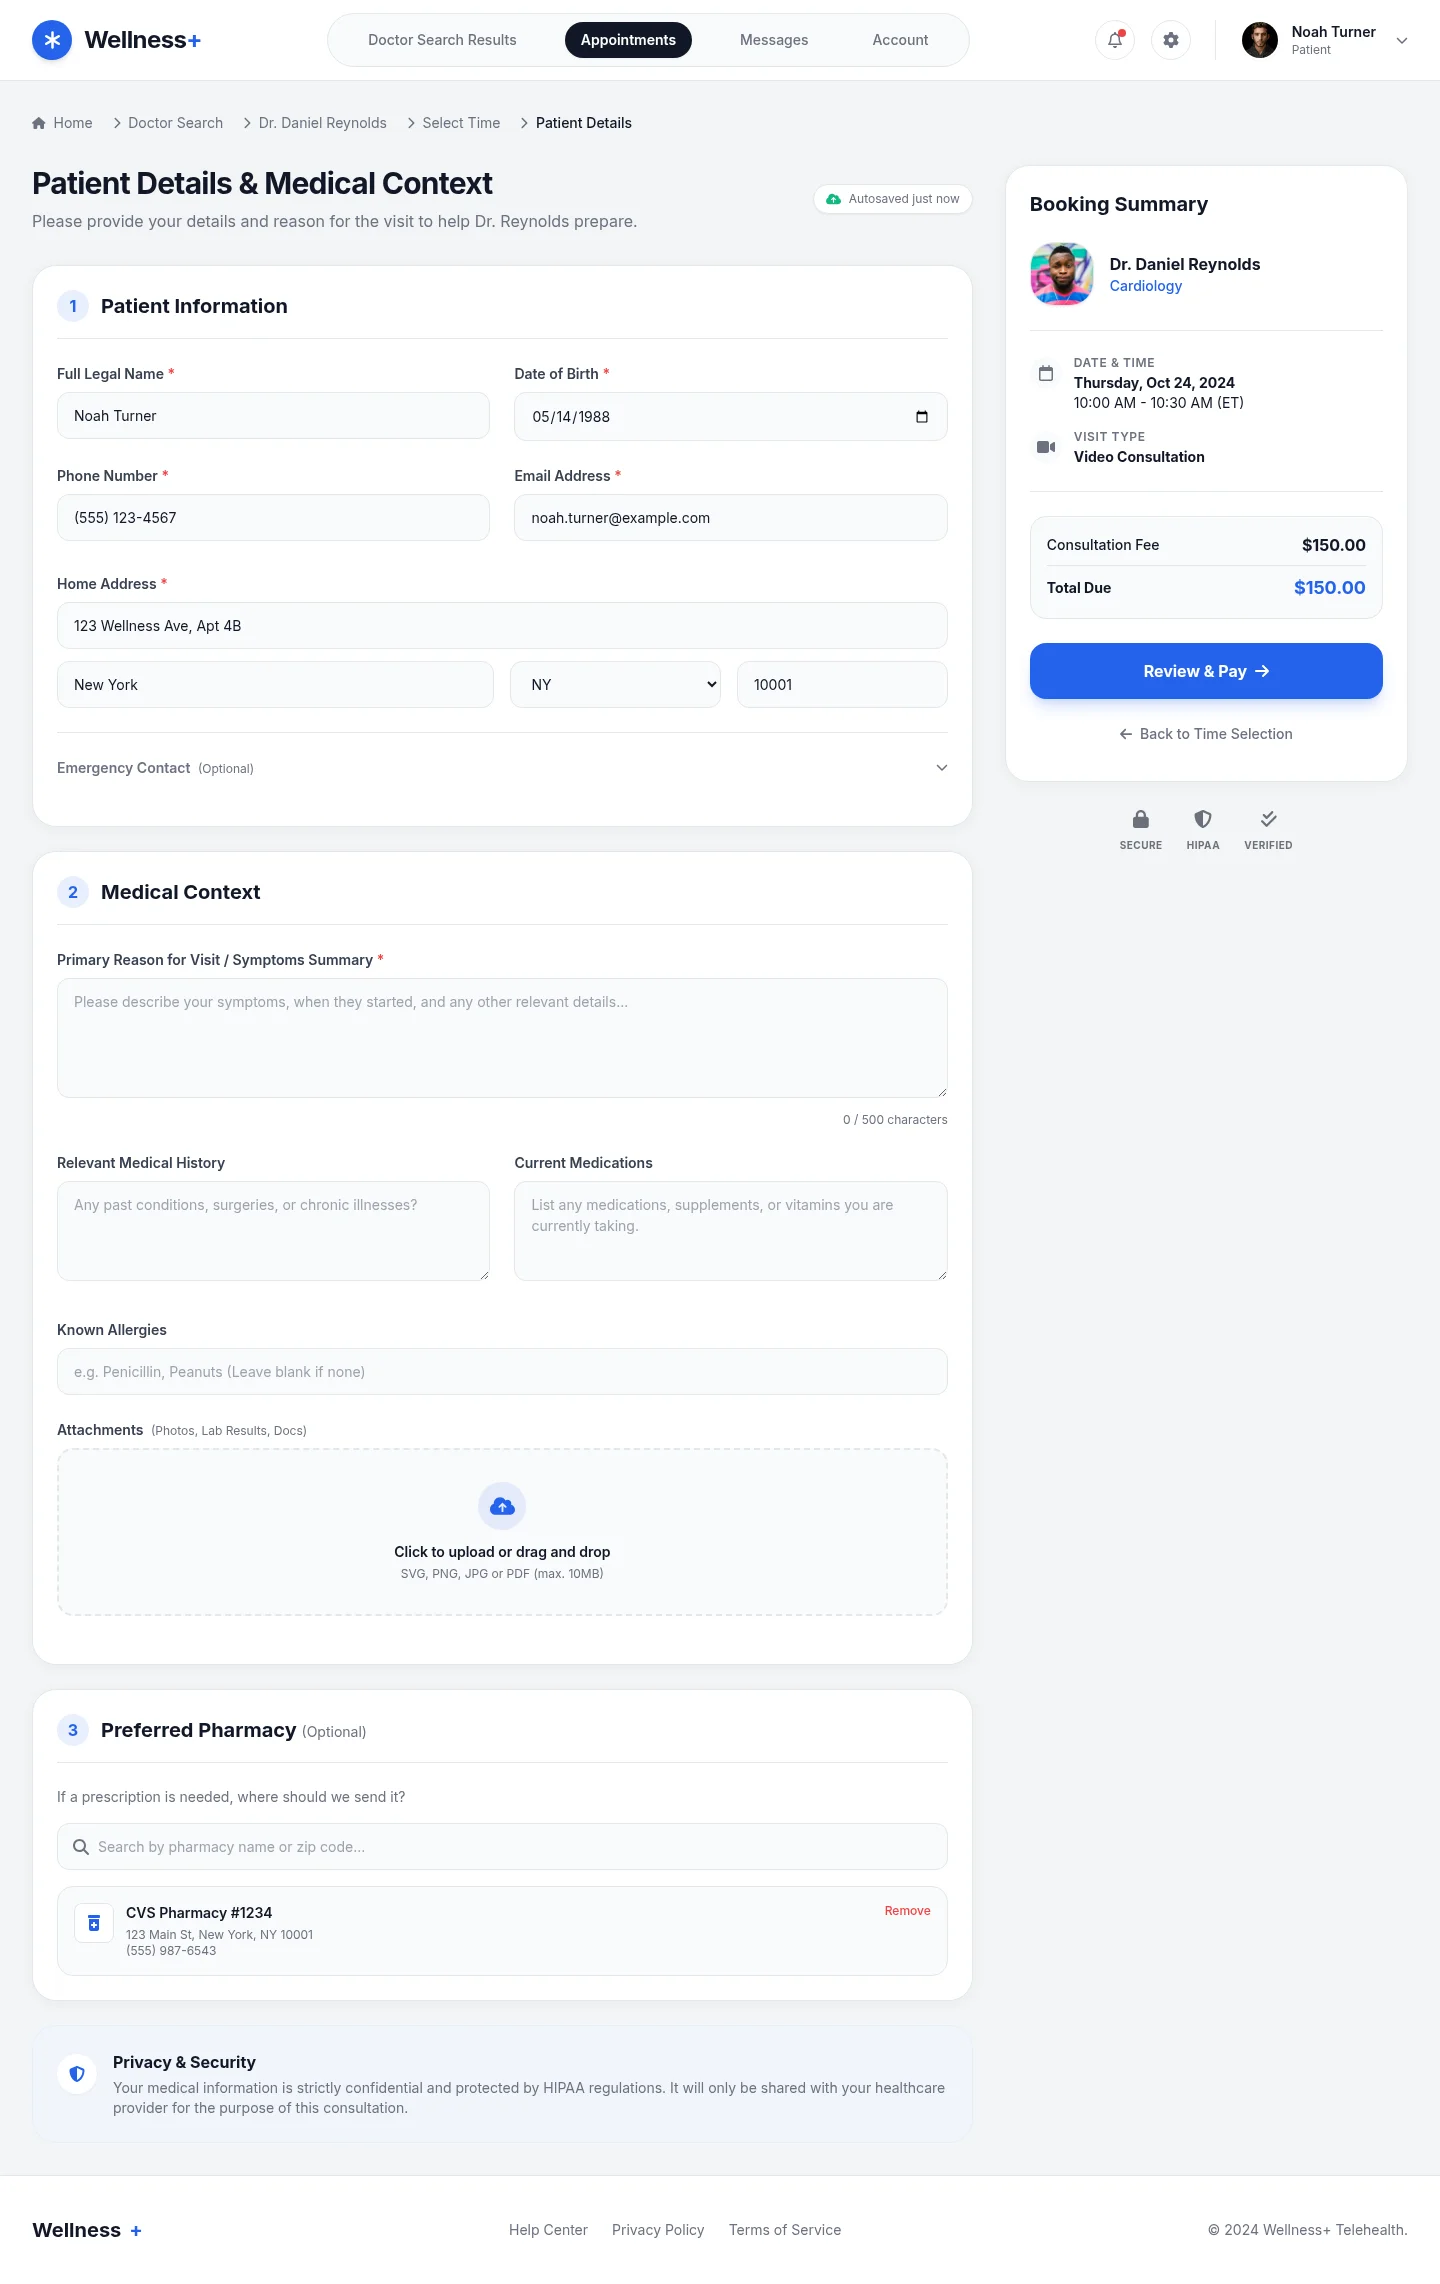This screenshot has height=2284, width=1440.
Task: Click the CVS Pharmacy #1234 card name
Action: coord(199,1913)
